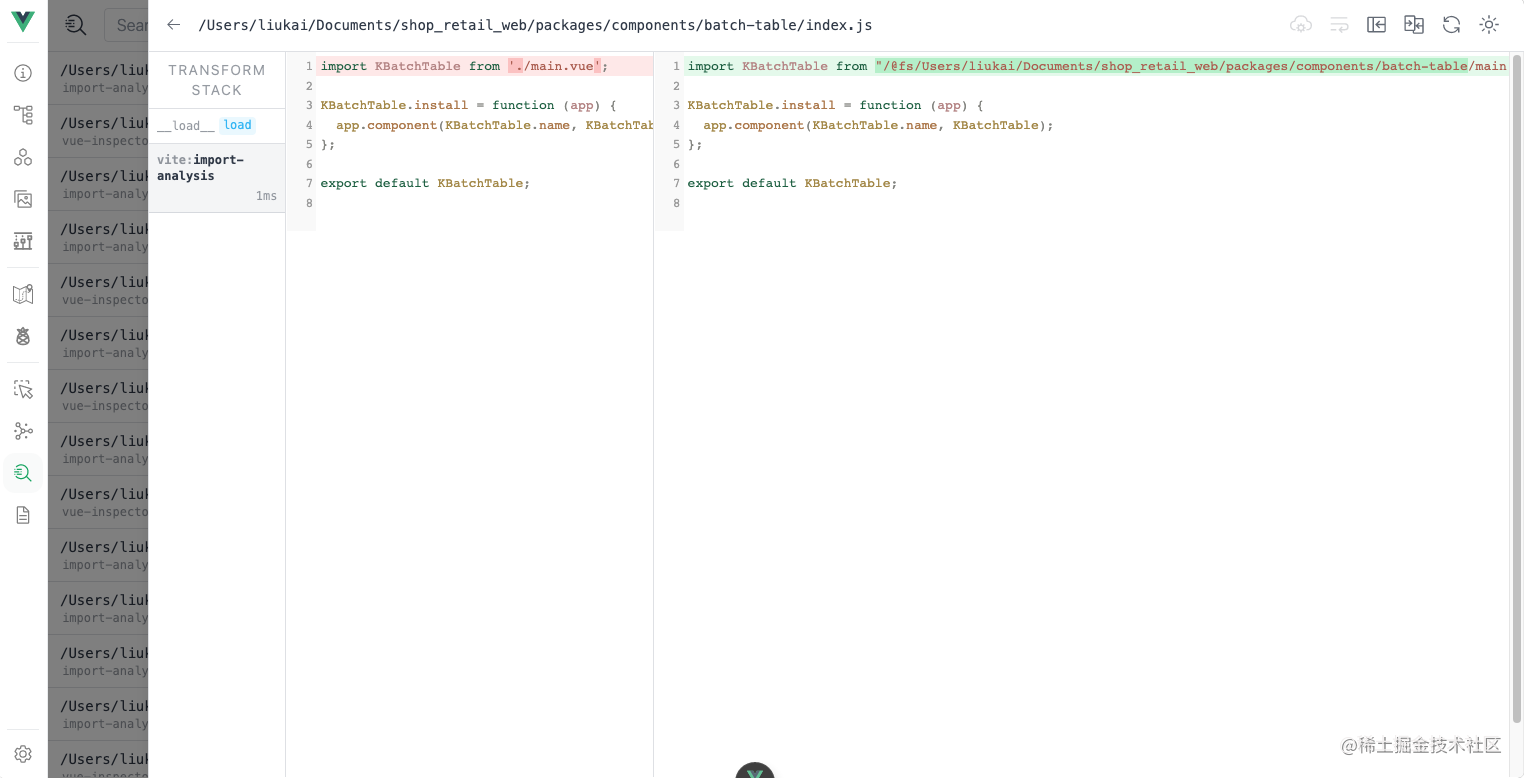Open the Documentation page icon
Image resolution: width=1524 pixels, height=778 pixels.
[22, 515]
